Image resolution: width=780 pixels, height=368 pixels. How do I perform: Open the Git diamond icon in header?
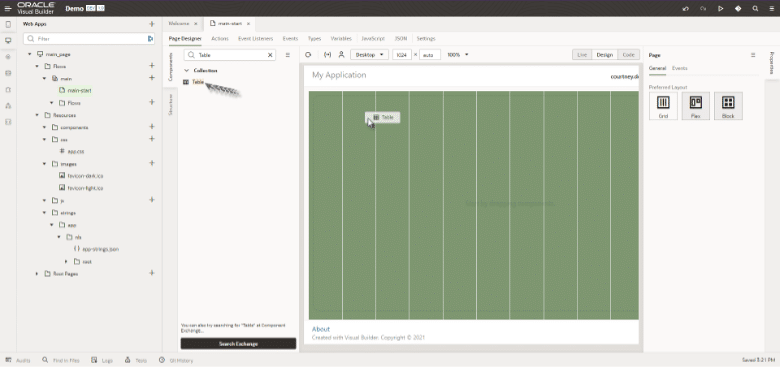[738, 8]
